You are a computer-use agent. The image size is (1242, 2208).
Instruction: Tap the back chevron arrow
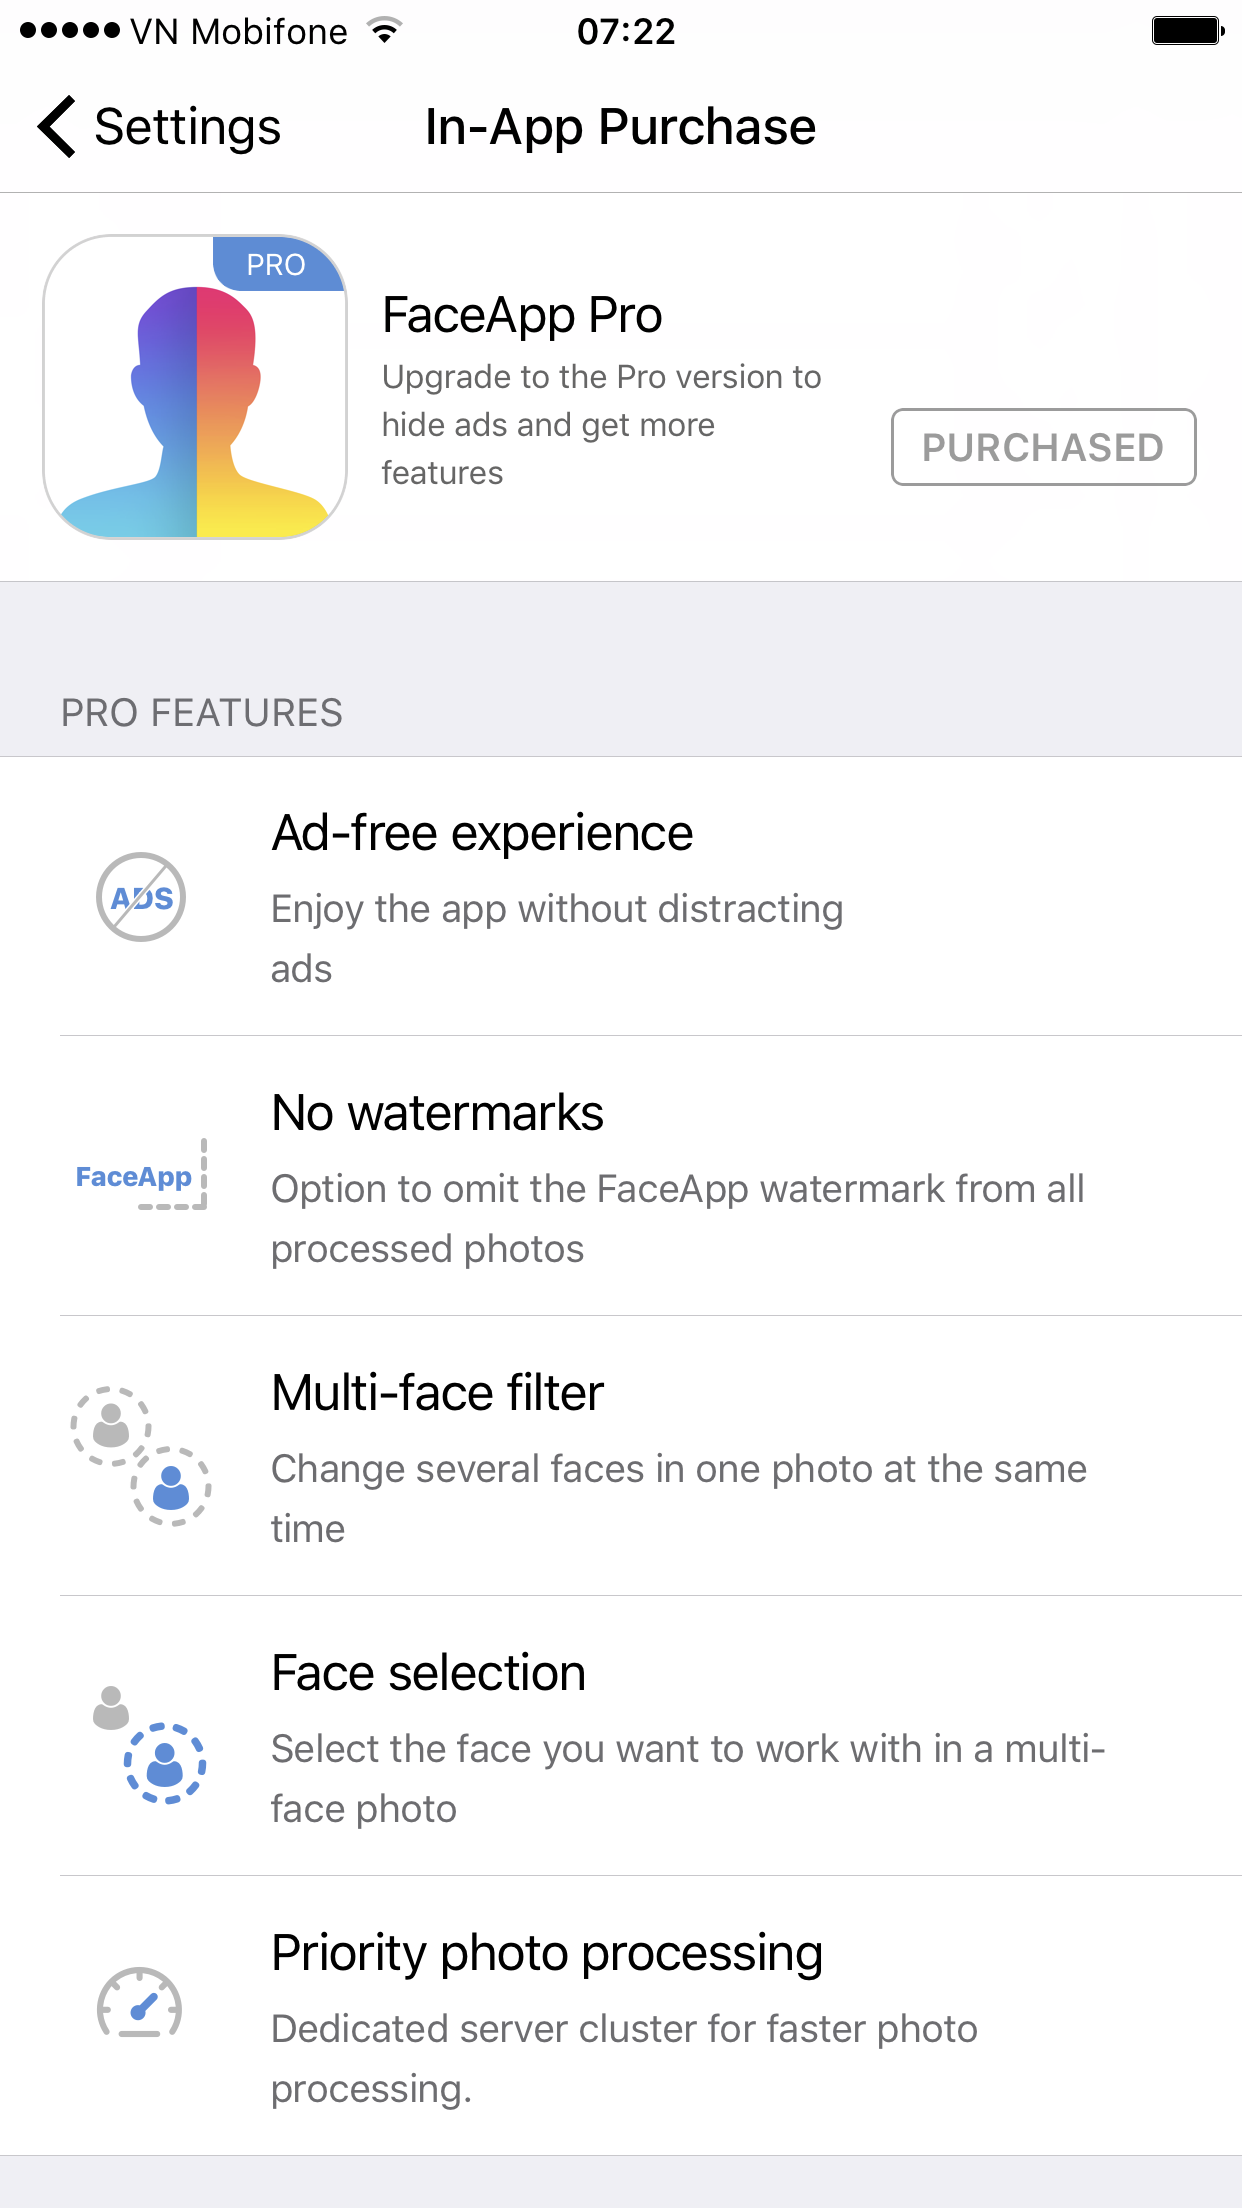click(58, 127)
